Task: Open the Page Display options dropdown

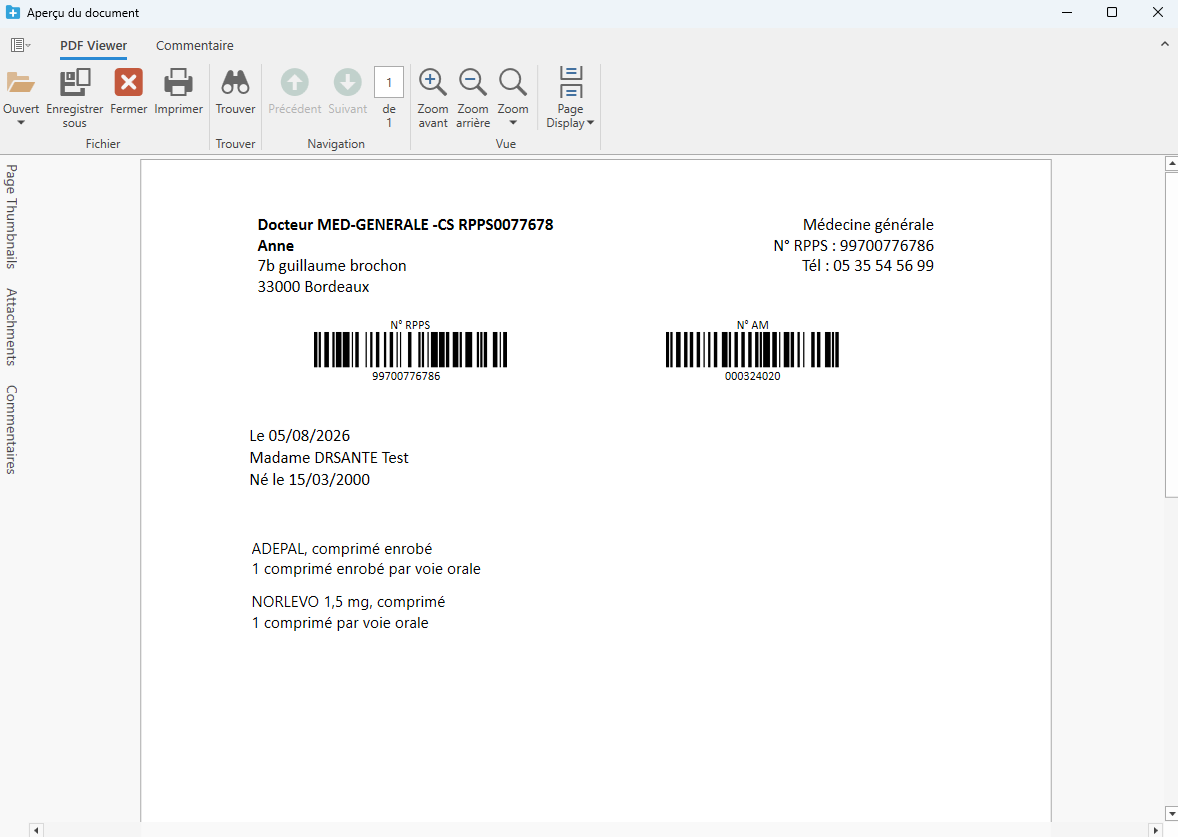Action: point(570,99)
